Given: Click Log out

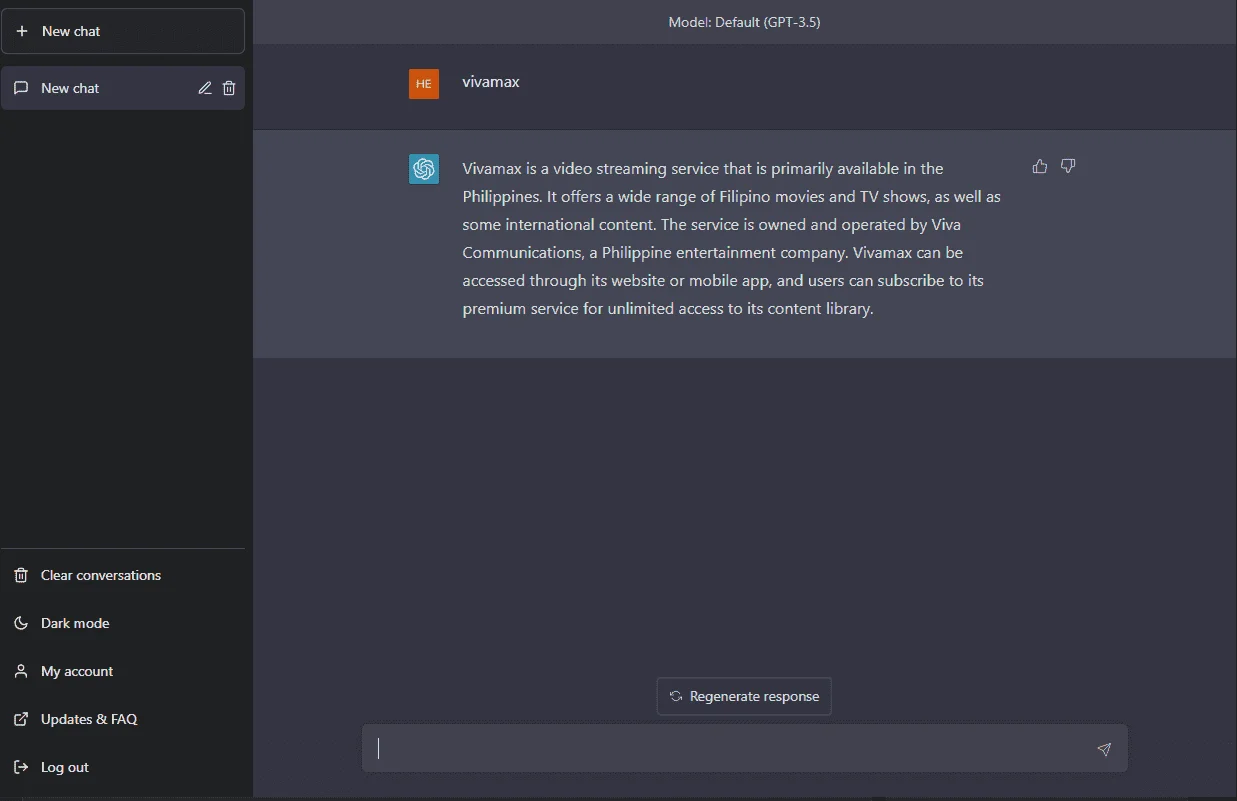Looking at the screenshot, I should 123,767.
